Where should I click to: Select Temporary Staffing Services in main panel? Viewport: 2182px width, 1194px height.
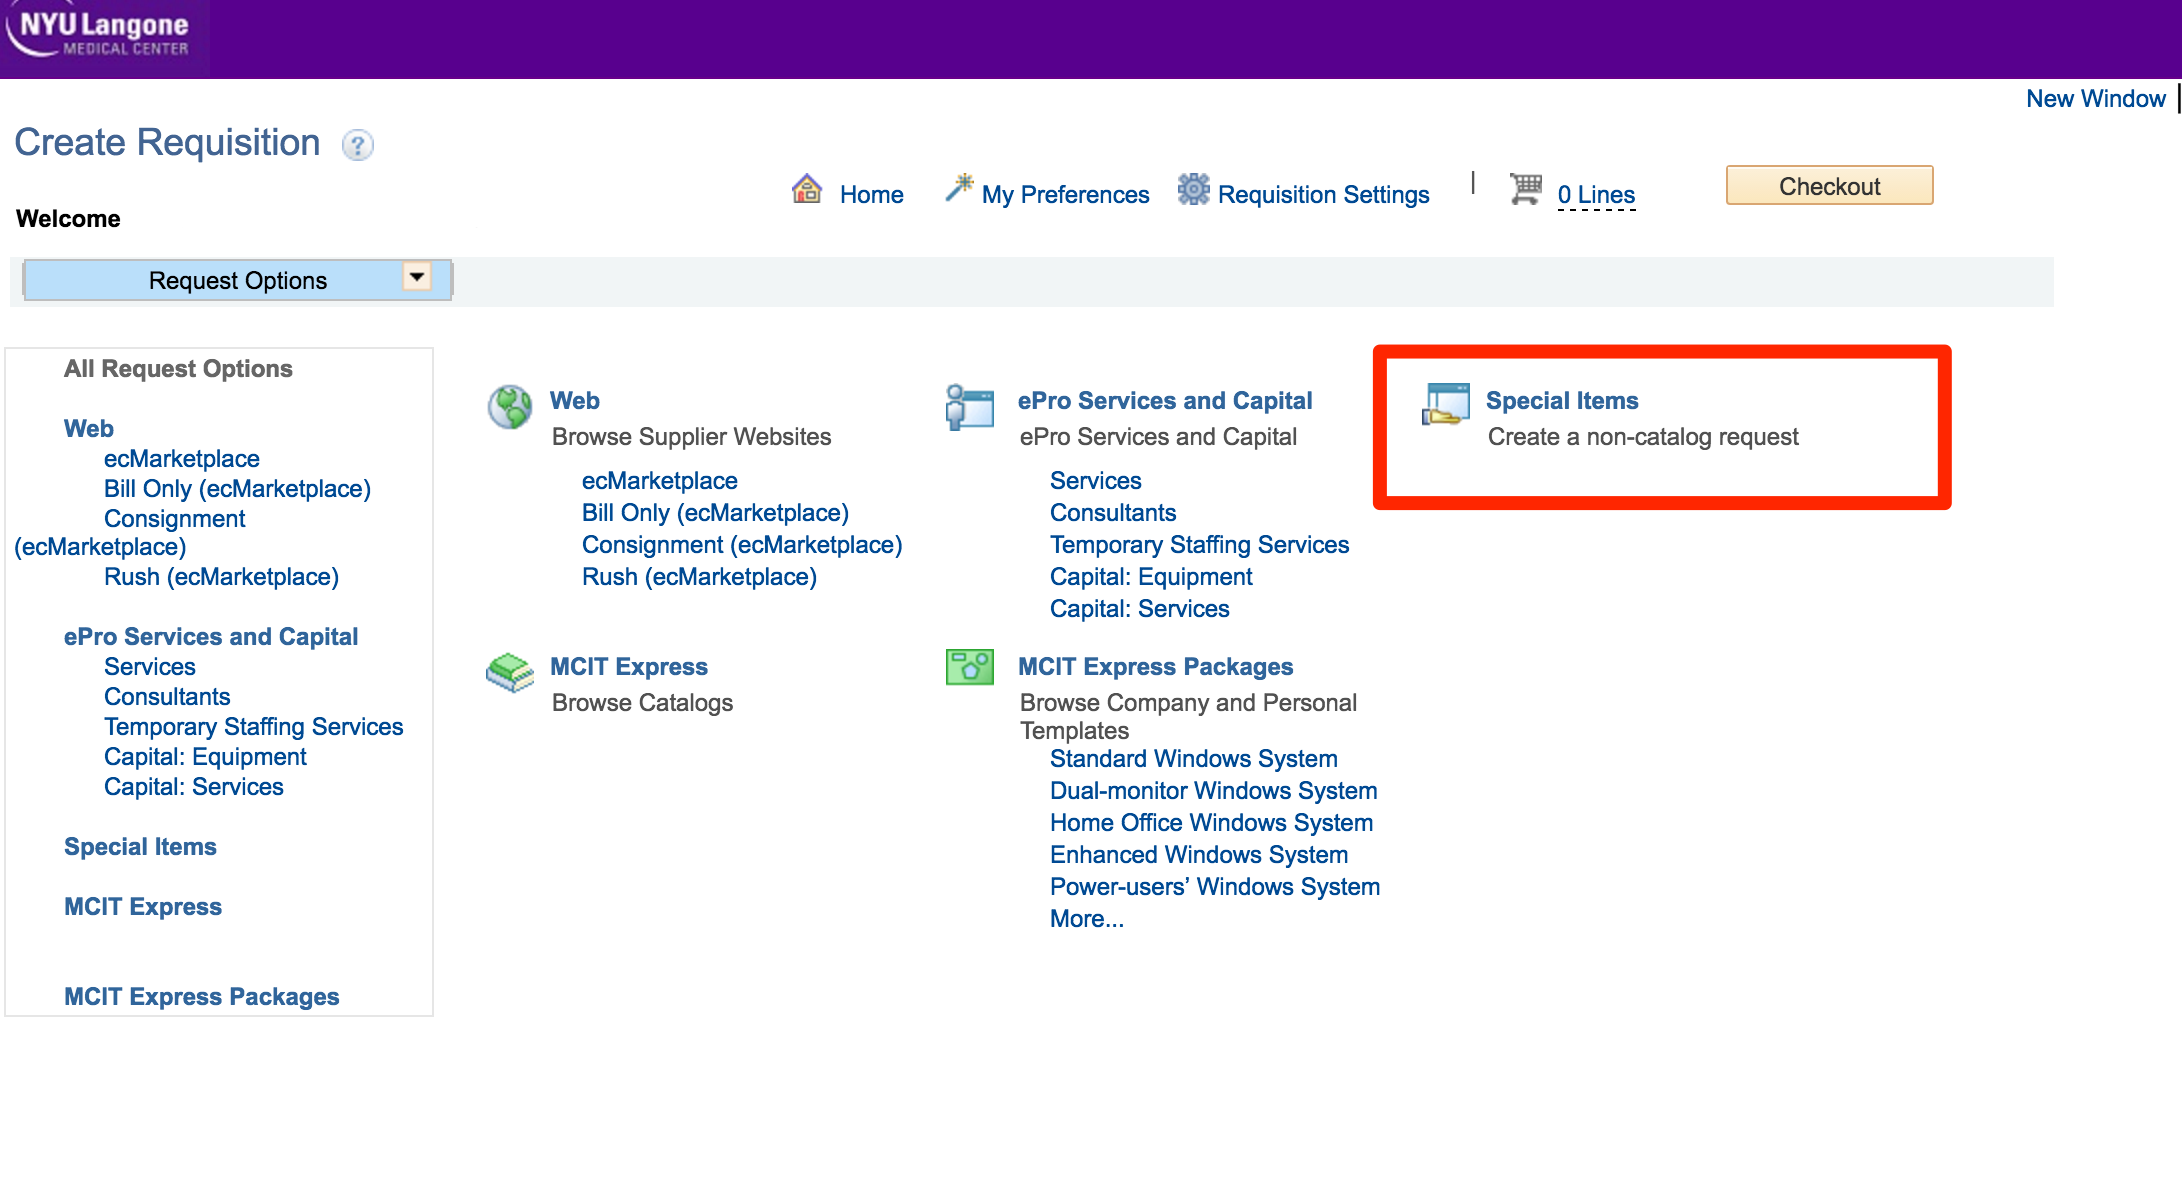pyautogui.click(x=1200, y=545)
